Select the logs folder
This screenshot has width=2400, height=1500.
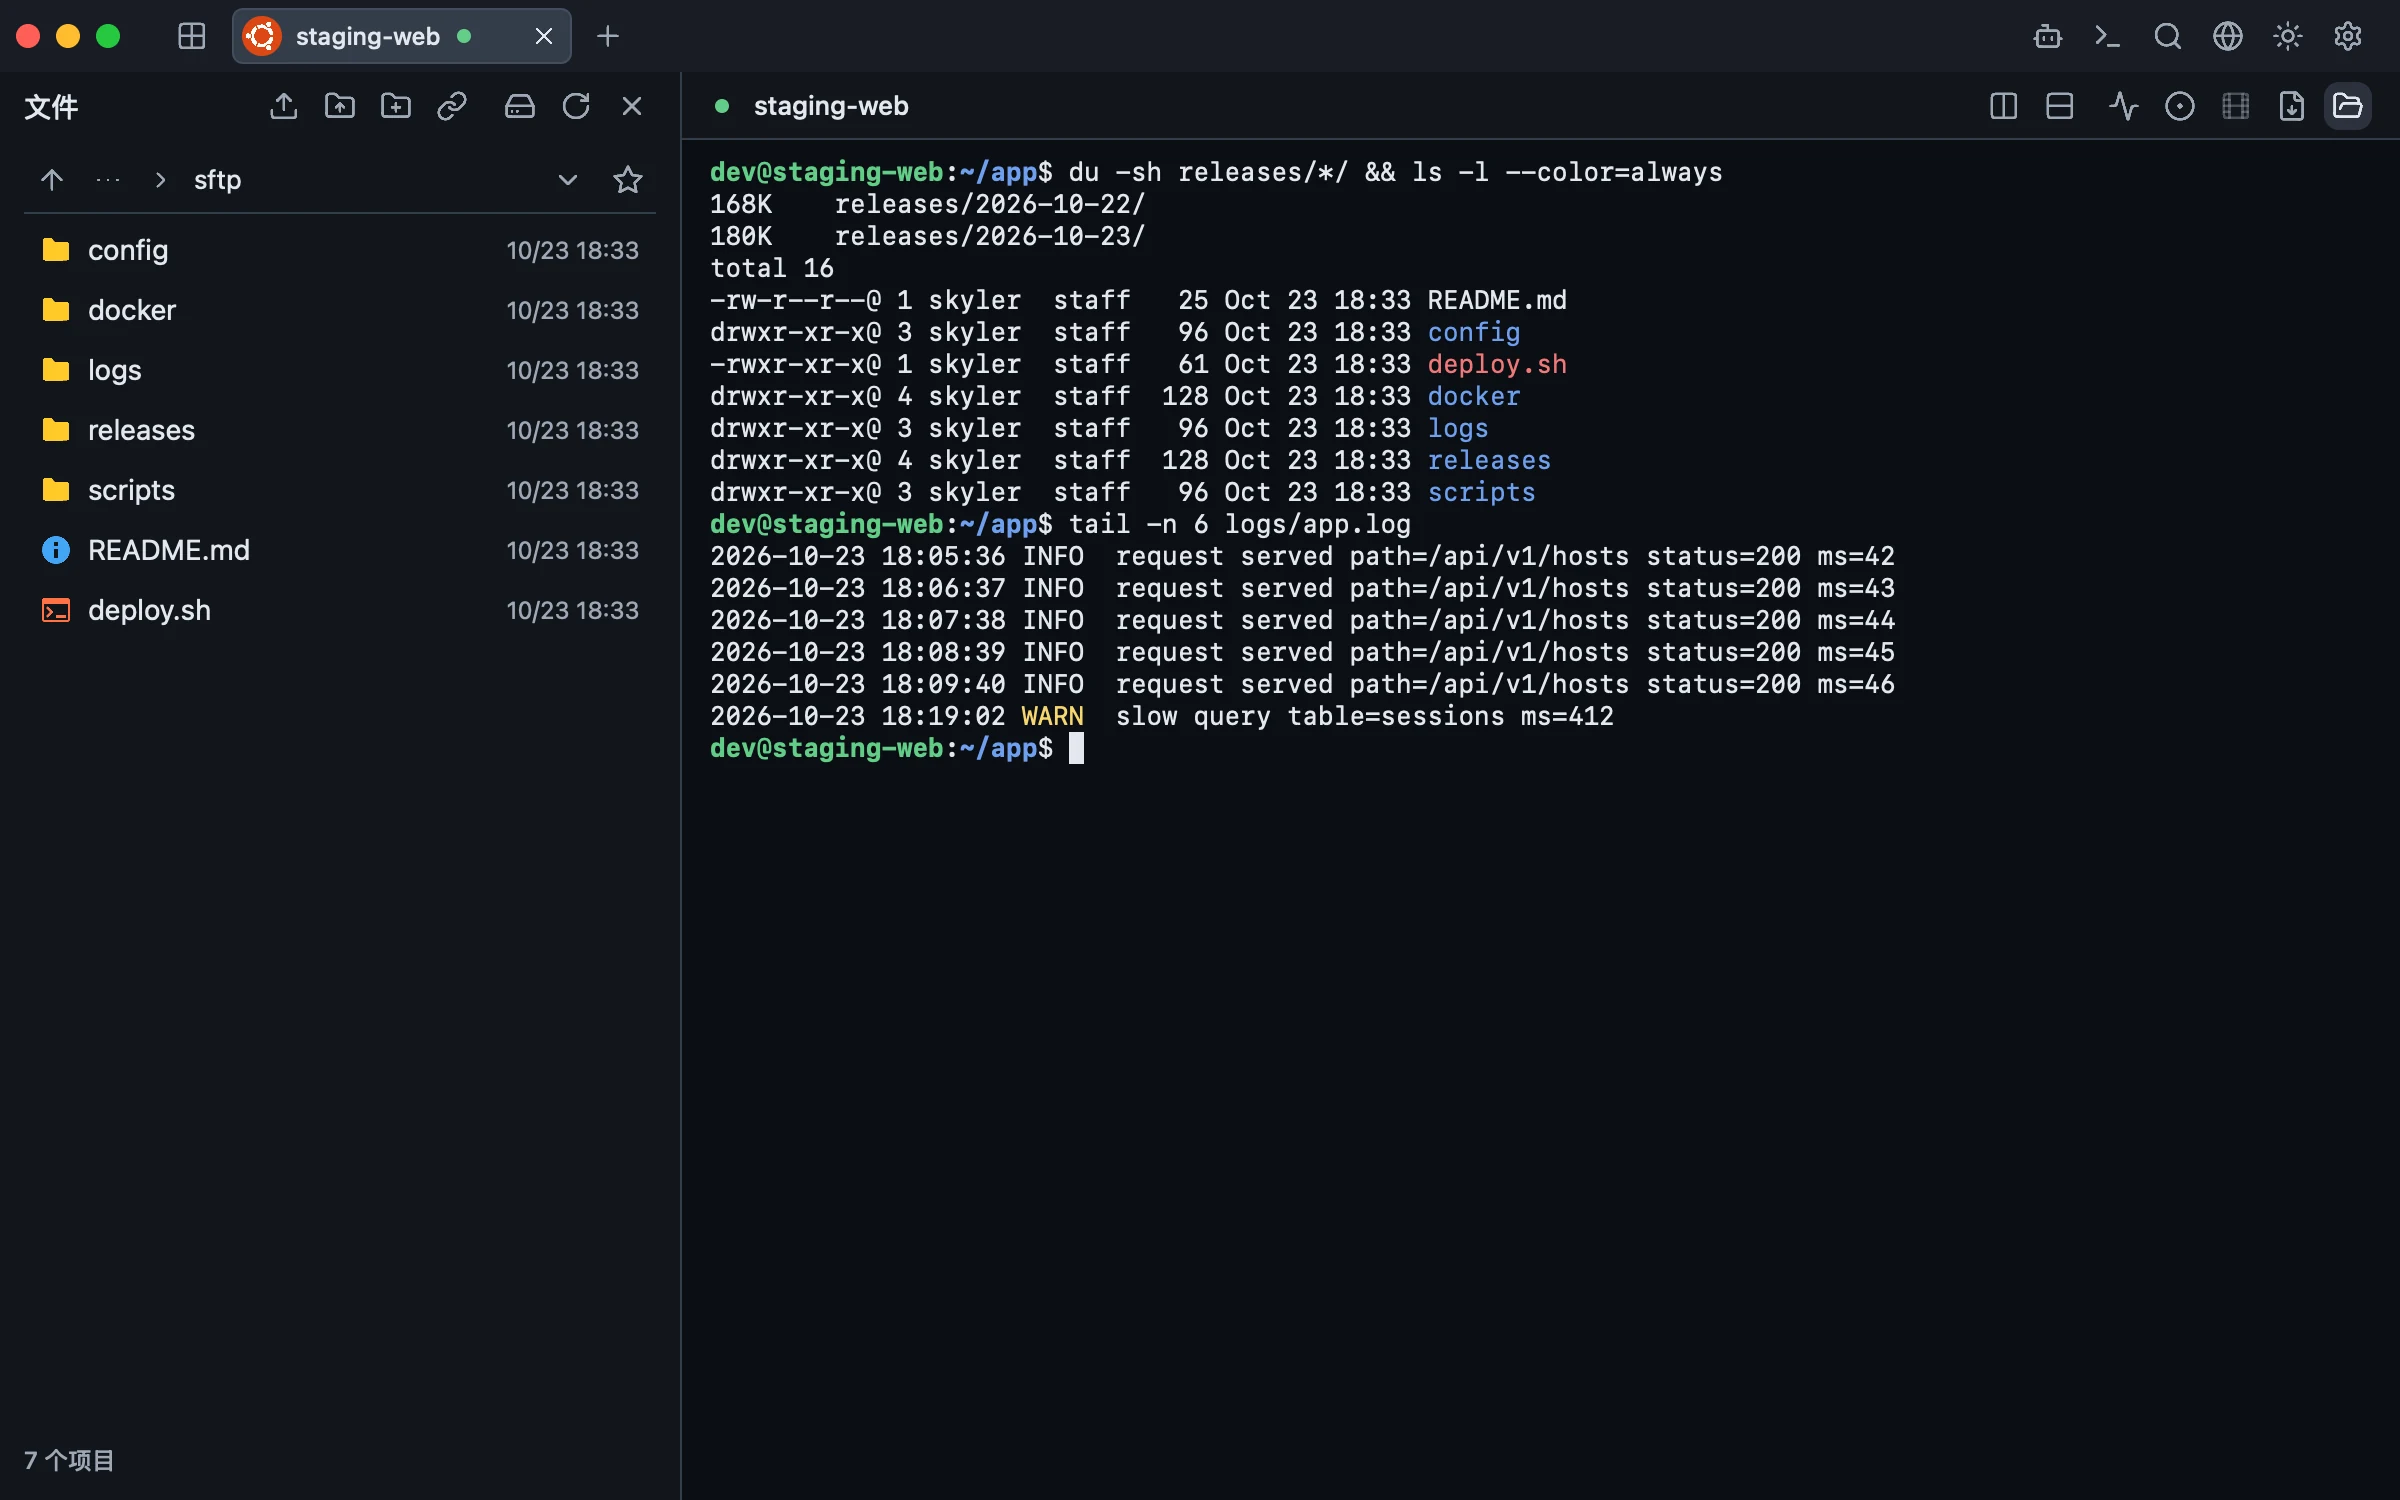click(340, 370)
